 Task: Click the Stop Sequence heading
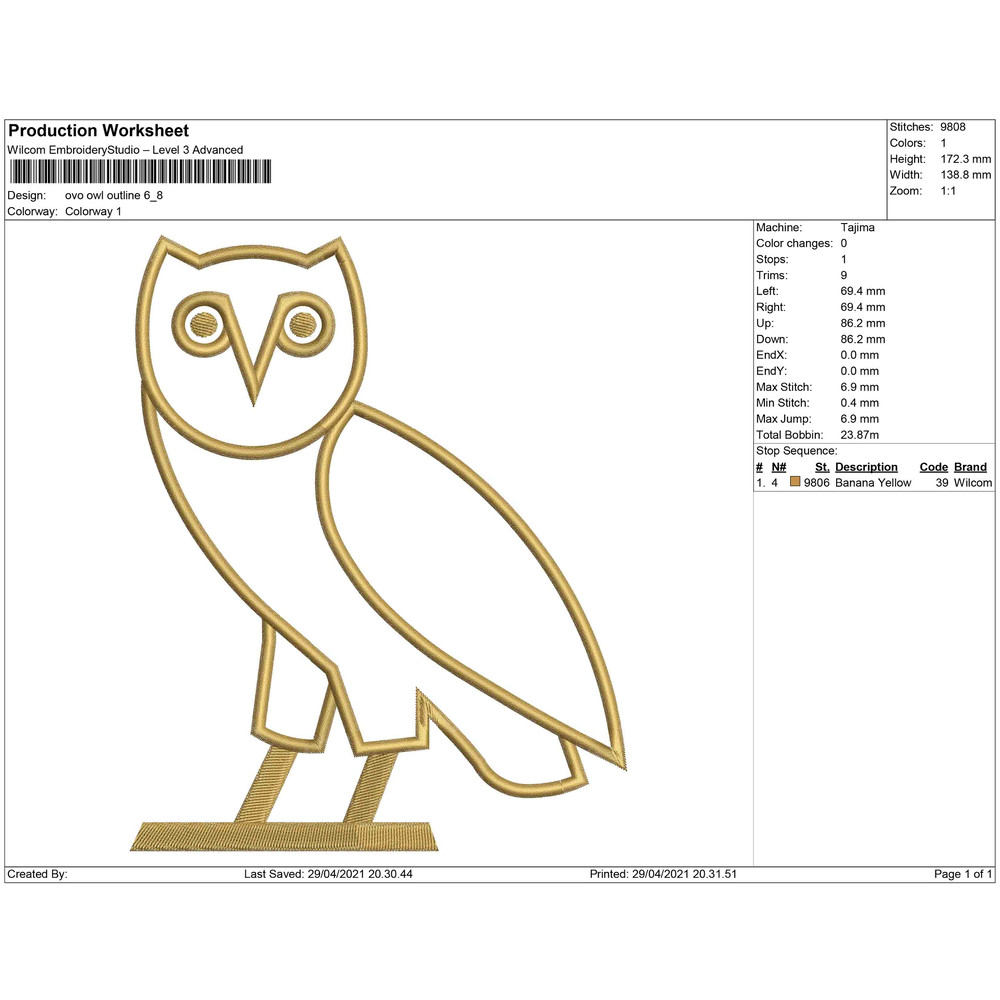point(797,451)
